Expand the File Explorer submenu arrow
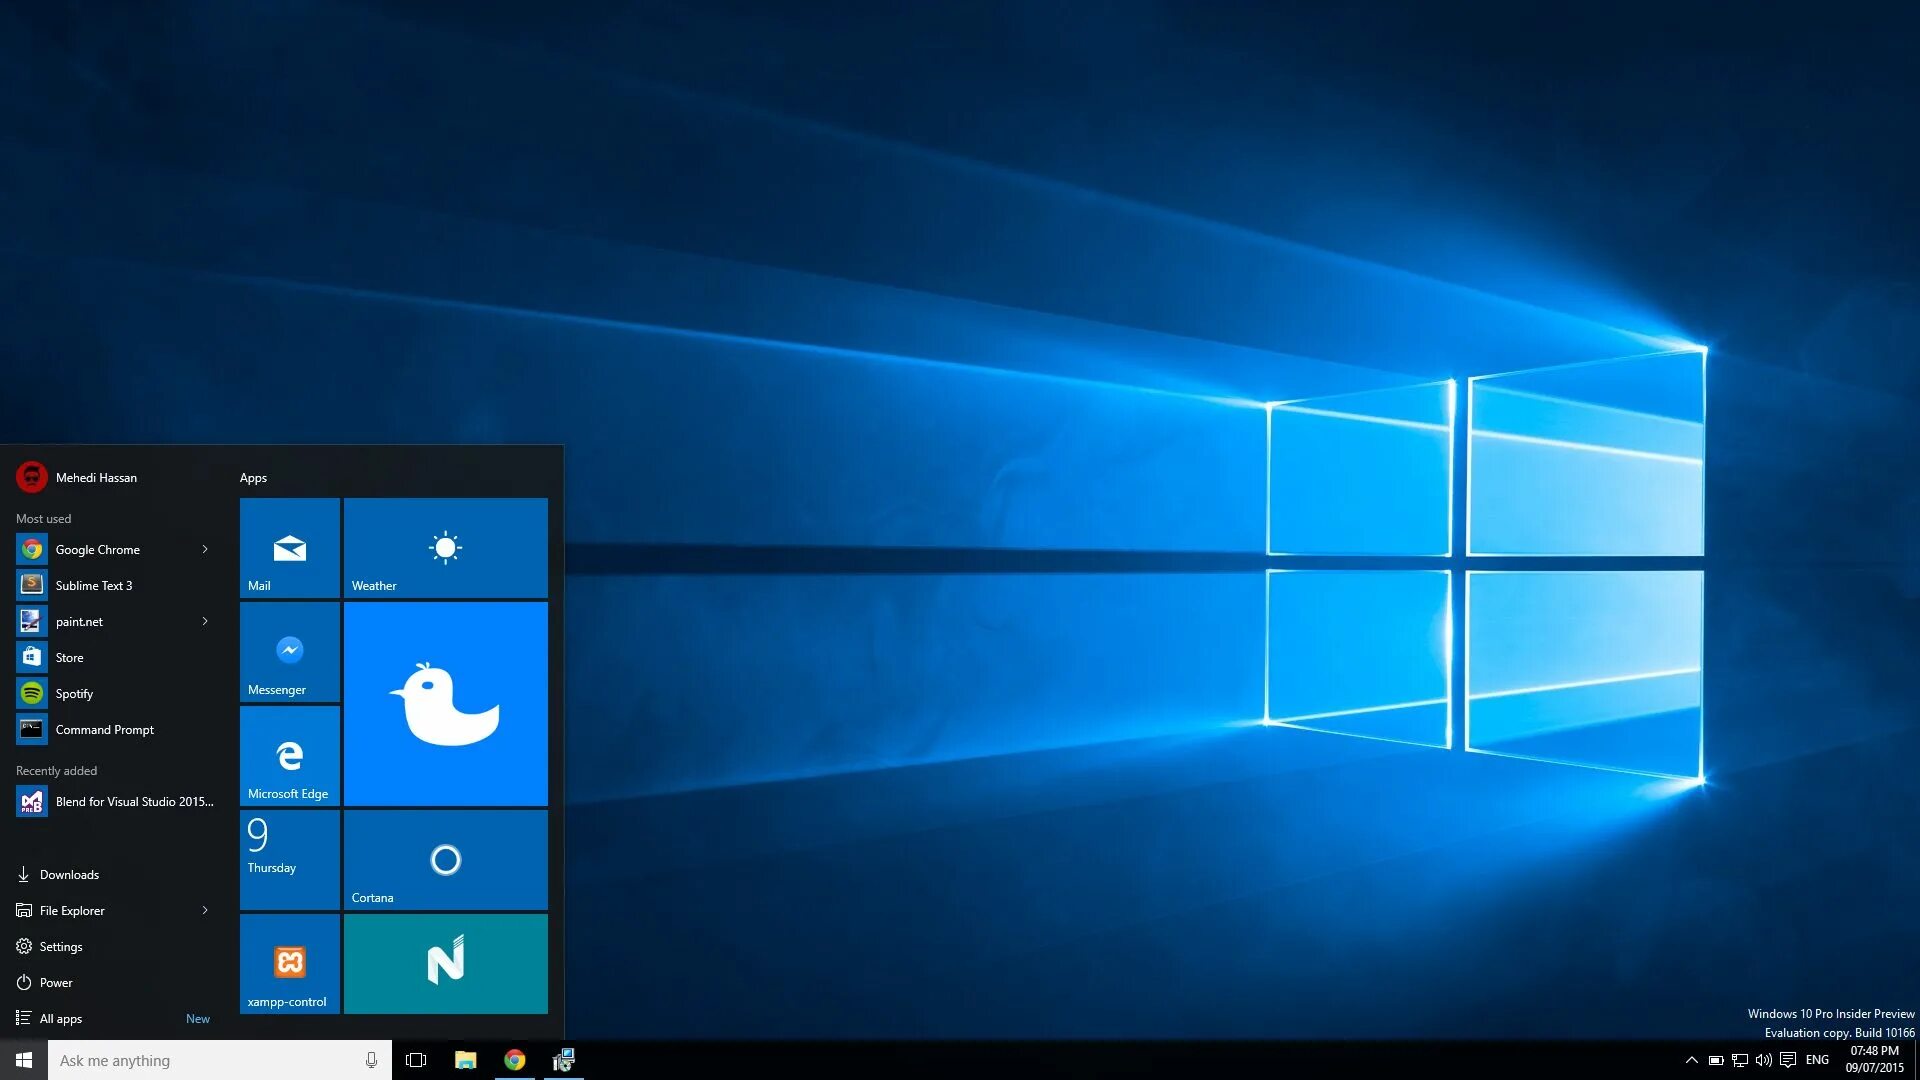 [205, 910]
